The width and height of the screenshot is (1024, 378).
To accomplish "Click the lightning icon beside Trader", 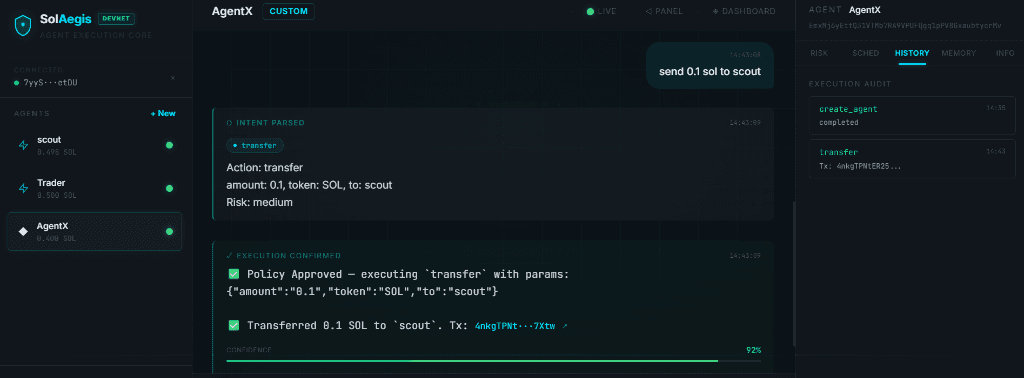I will point(24,189).
